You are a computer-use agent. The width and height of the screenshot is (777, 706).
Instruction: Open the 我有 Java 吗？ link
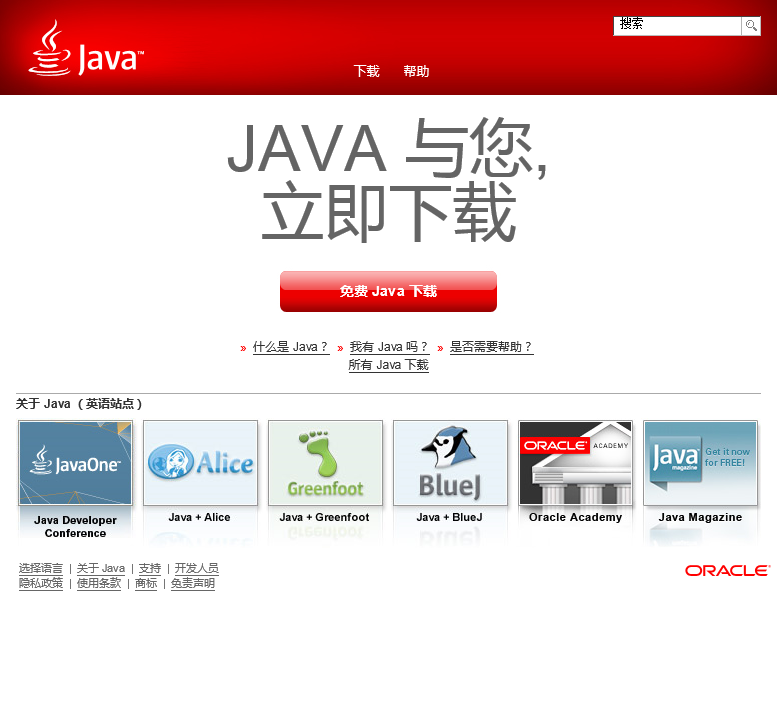click(389, 347)
